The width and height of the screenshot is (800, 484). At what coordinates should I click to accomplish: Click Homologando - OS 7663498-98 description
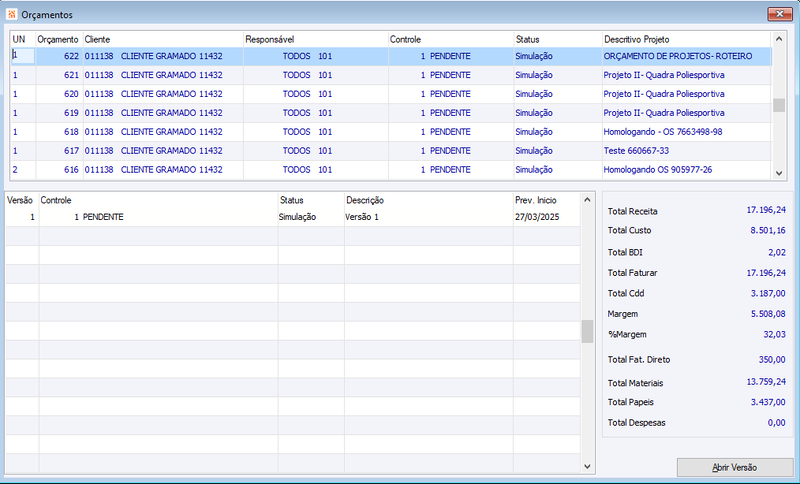click(663, 132)
